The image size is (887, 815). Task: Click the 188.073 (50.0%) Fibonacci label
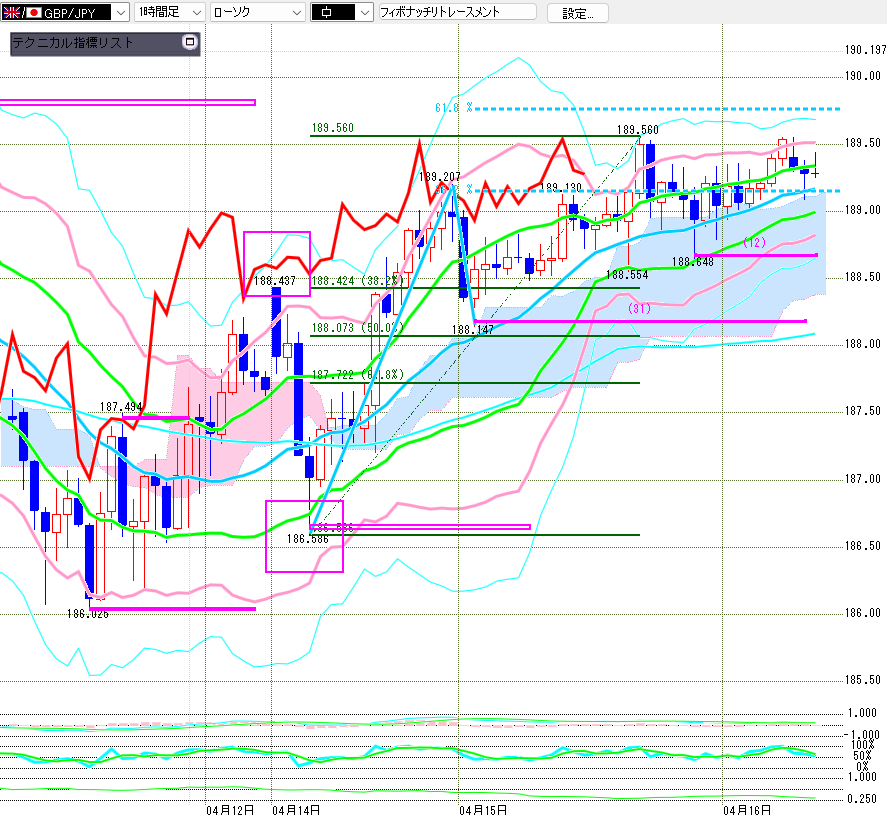tap(358, 327)
